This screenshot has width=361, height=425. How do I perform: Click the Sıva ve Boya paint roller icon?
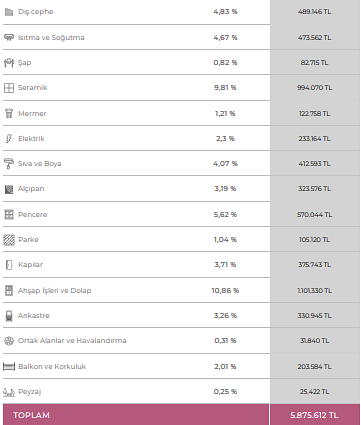tap(9, 164)
